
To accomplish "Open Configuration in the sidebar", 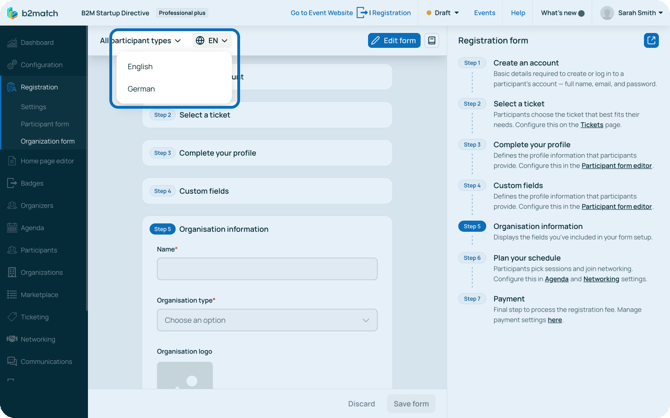I will (x=41, y=65).
